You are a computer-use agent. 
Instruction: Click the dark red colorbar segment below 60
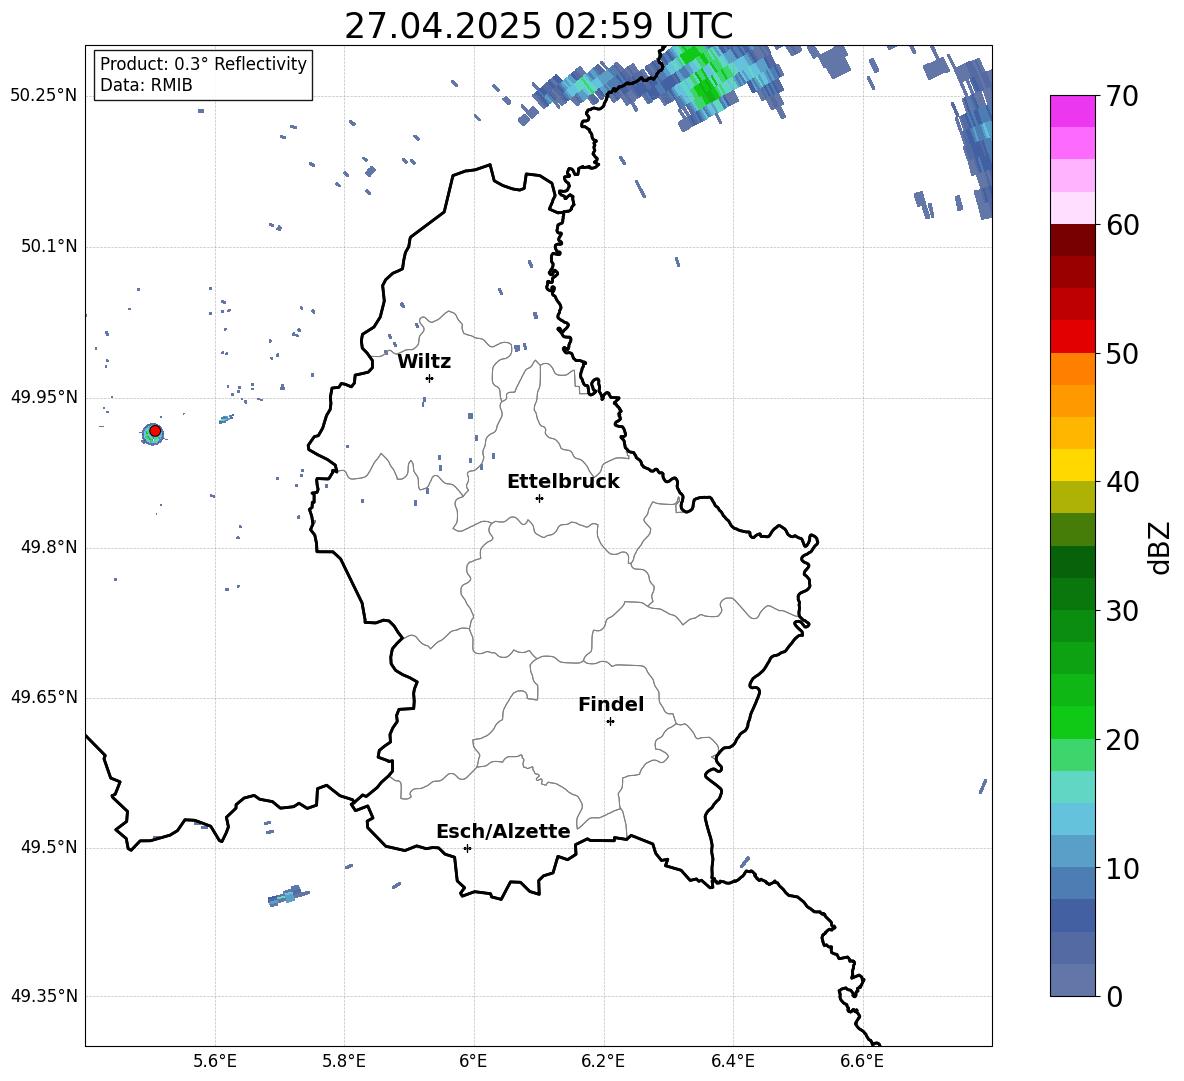point(1072,240)
